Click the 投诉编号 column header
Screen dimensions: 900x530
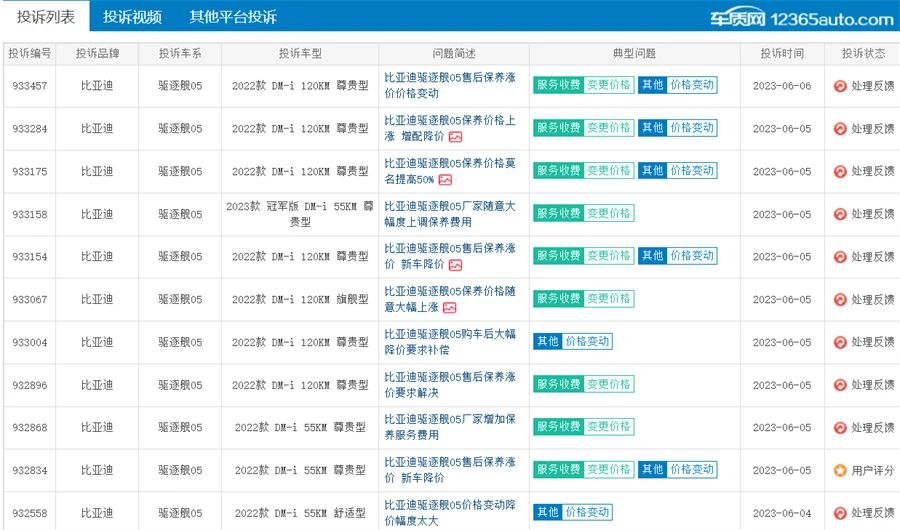point(29,53)
